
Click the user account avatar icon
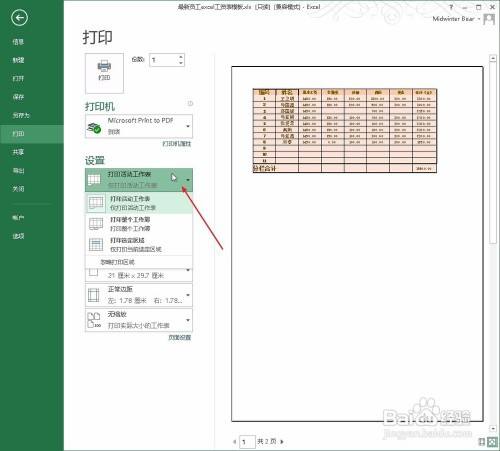tap(489, 19)
